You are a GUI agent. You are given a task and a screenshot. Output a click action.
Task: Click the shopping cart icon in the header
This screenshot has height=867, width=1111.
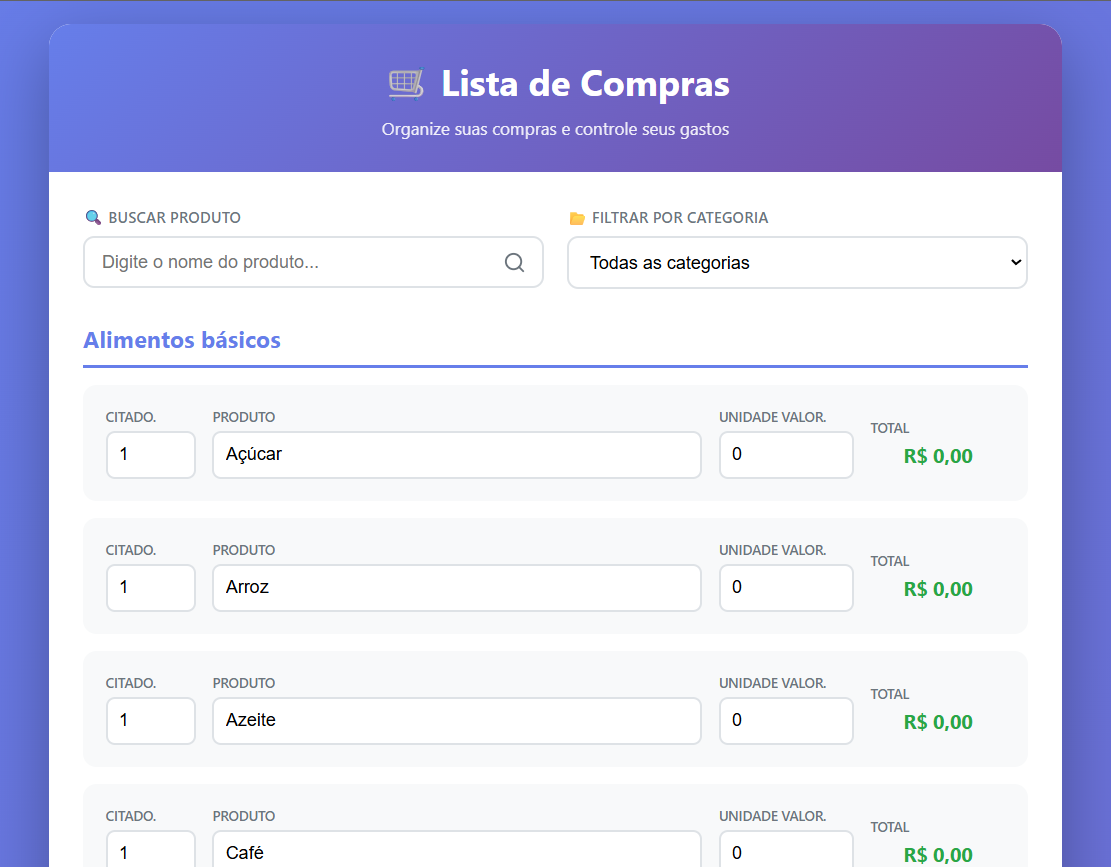coord(404,84)
